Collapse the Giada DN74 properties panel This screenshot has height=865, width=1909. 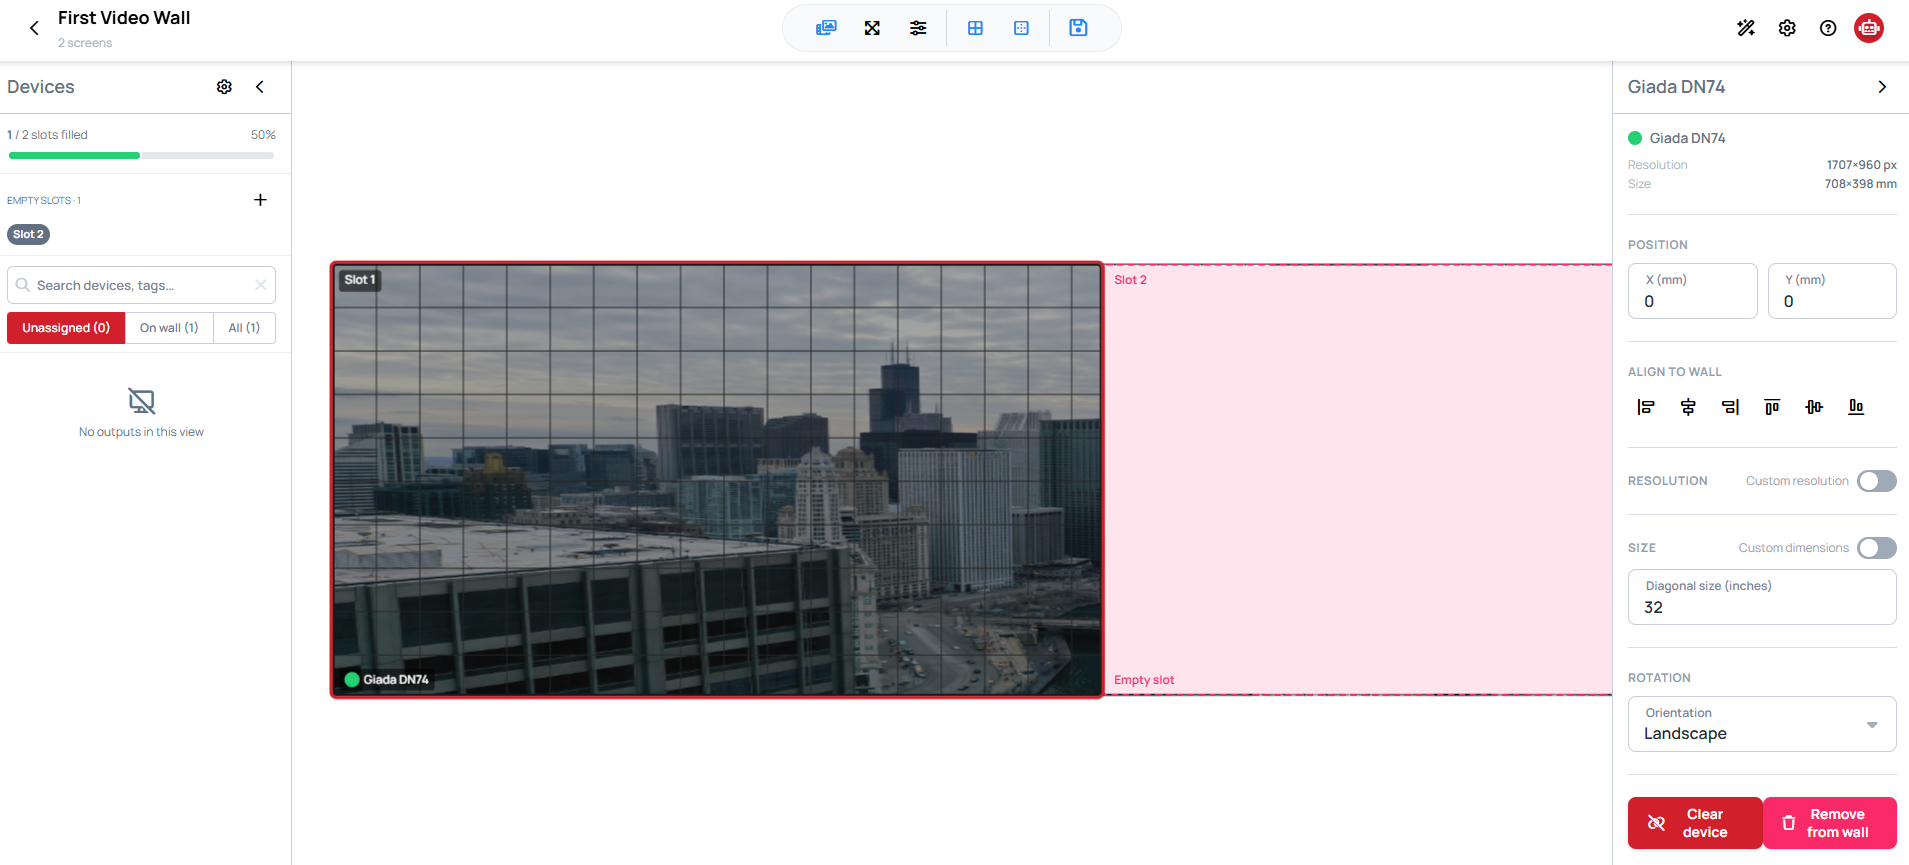point(1882,87)
